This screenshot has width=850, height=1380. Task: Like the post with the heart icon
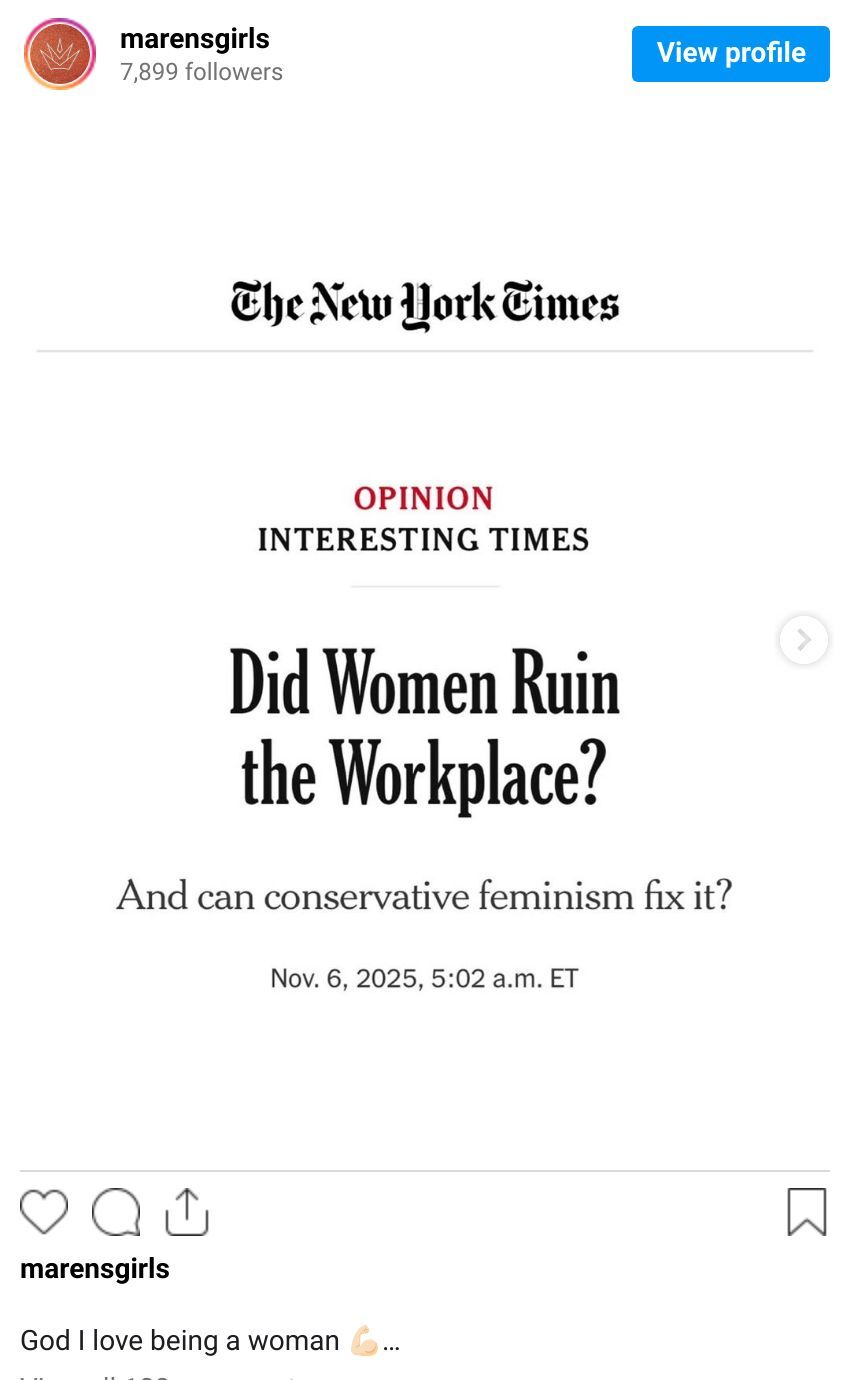(x=44, y=1212)
